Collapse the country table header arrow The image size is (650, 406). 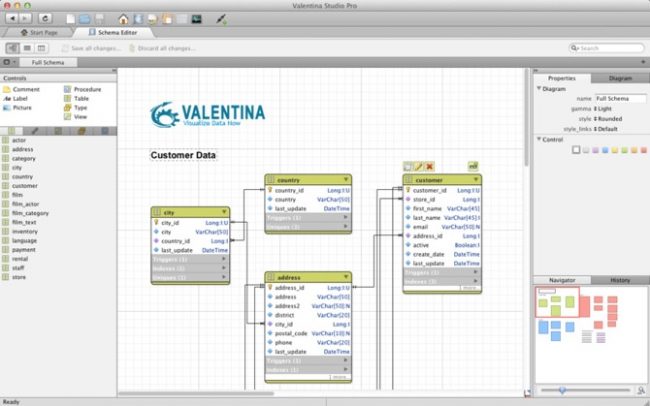point(346,180)
